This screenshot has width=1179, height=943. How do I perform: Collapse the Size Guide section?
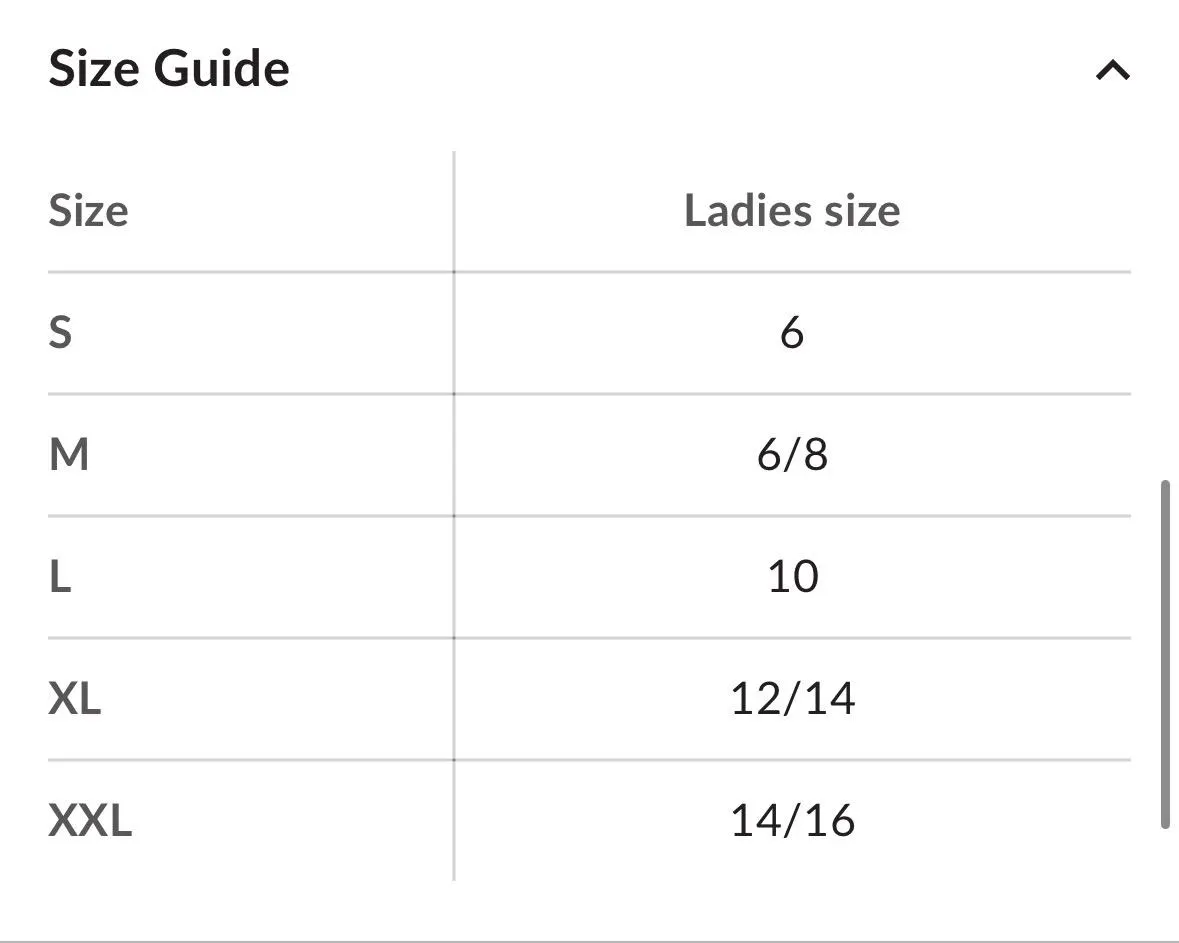pyautogui.click(x=1113, y=69)
